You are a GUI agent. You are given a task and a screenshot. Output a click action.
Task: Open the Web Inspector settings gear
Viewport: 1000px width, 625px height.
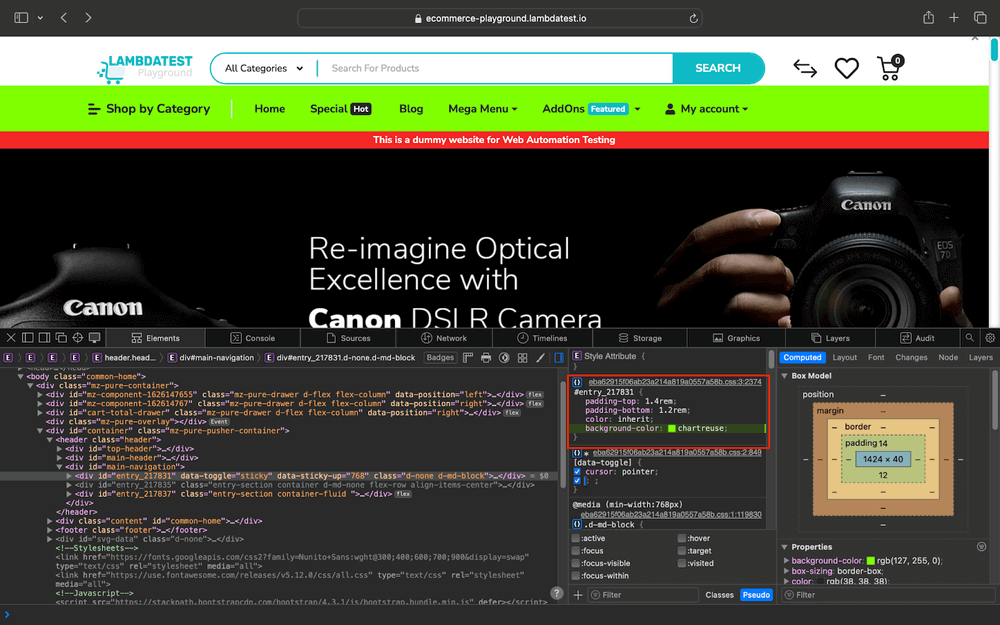point(990,338)
